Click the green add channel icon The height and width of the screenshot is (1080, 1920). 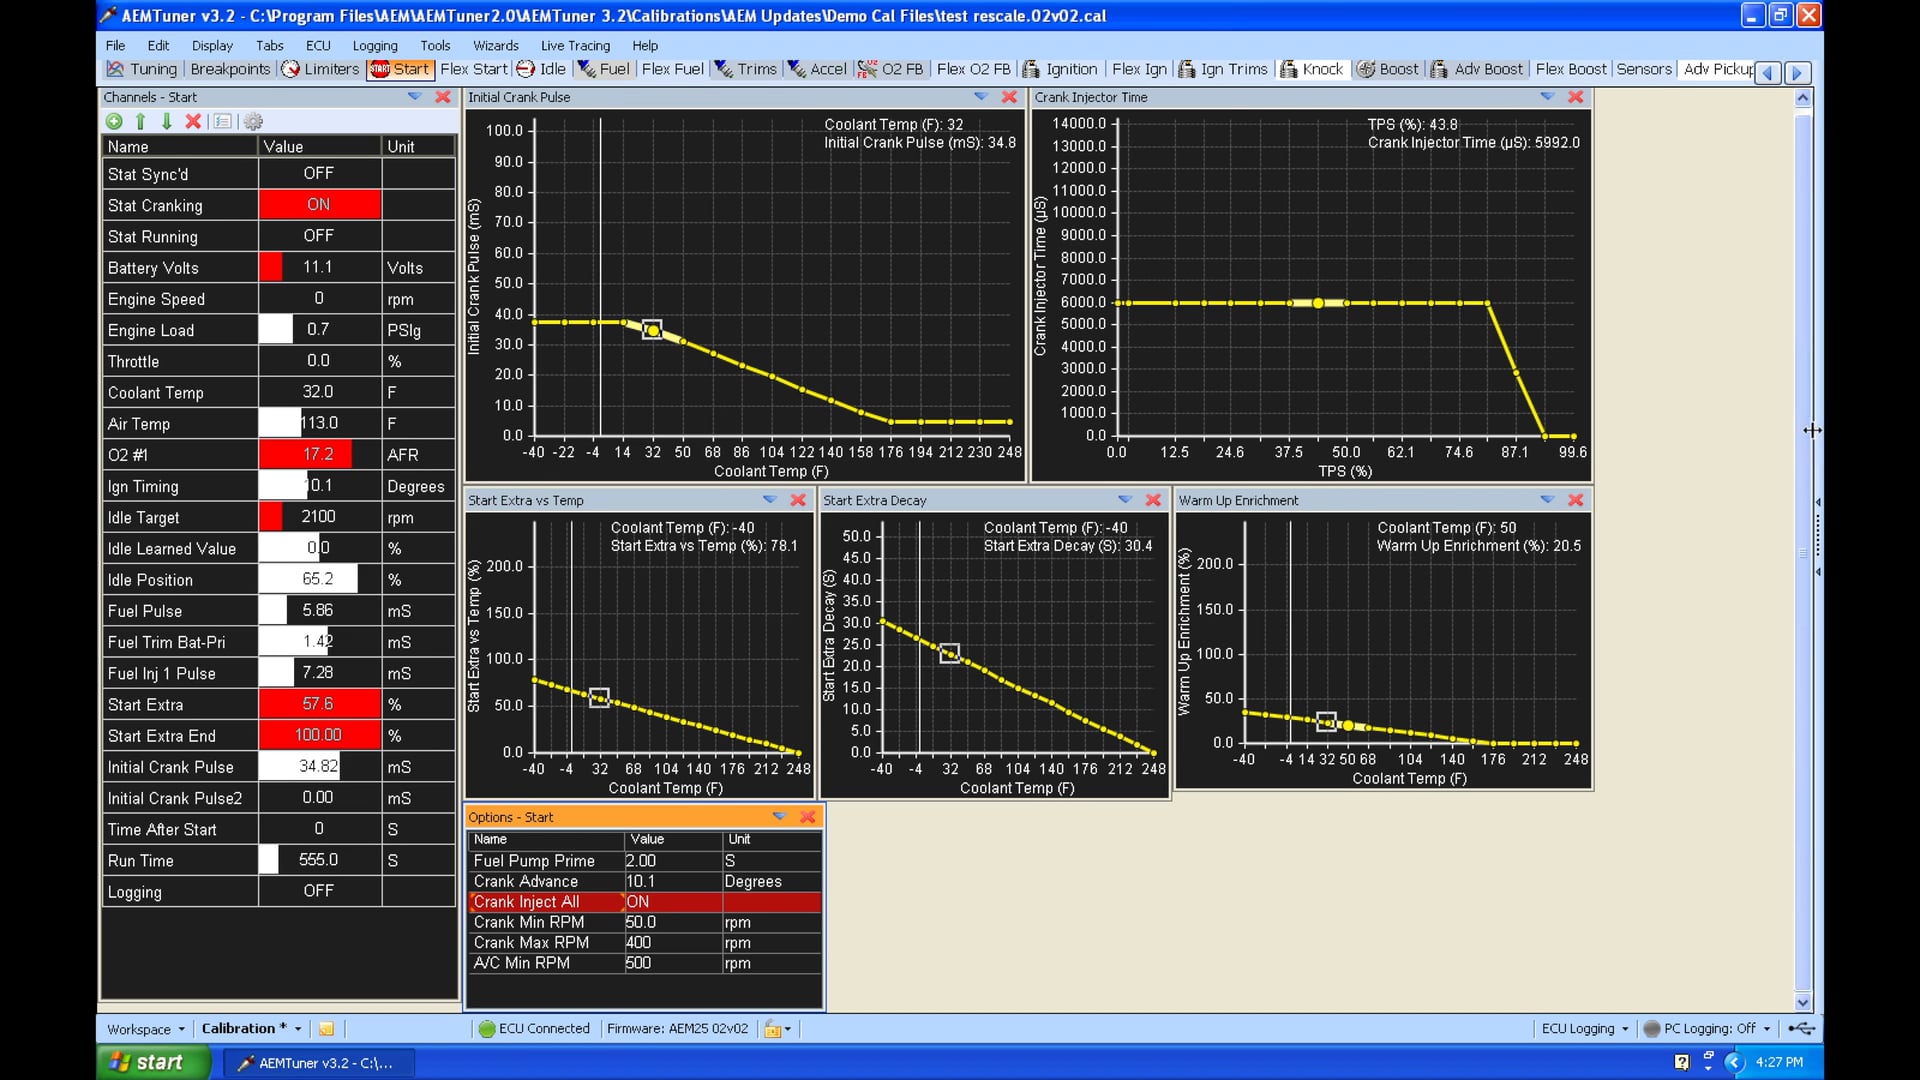coord(114,121)
